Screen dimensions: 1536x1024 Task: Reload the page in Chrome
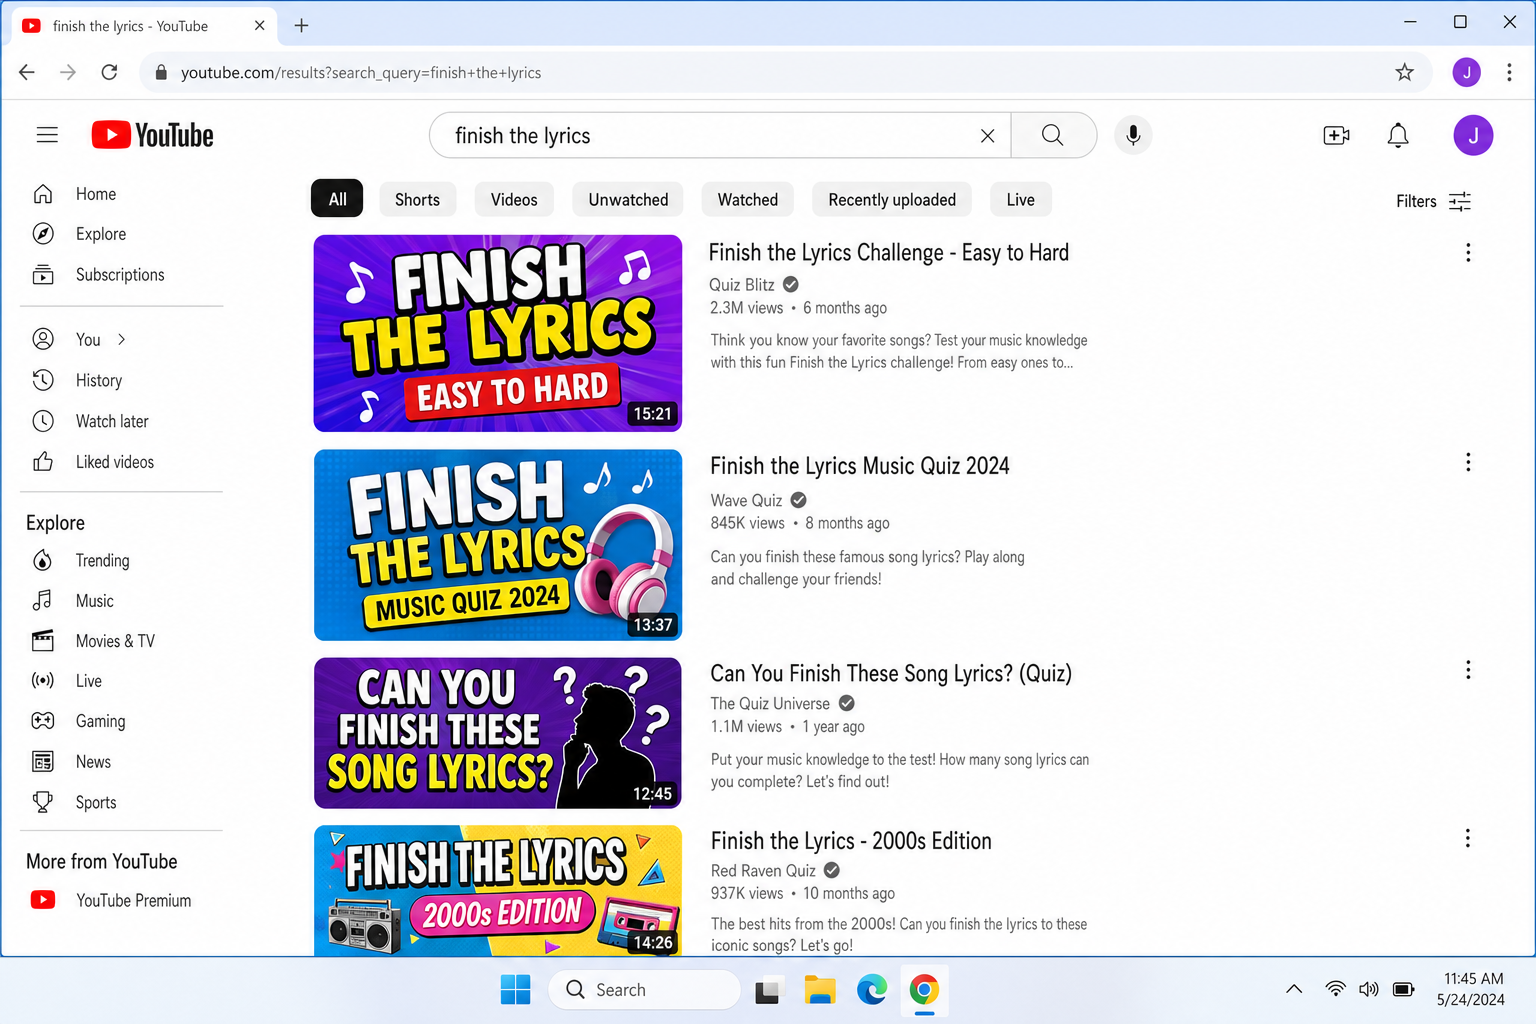(x=109, y=72)
